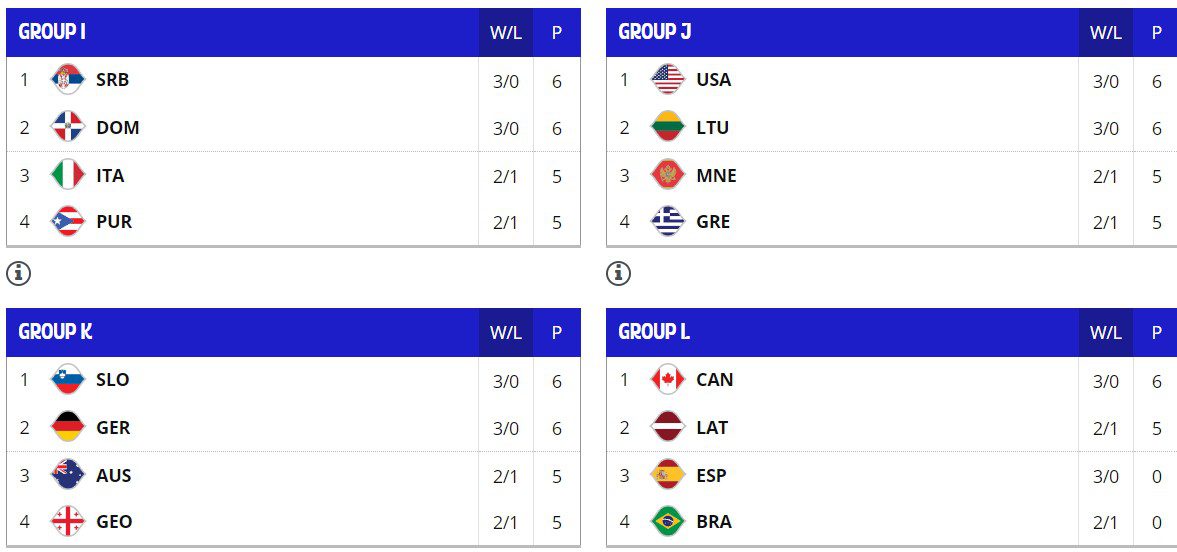
Task: Open the PUR team link
Action: (114, 222)
